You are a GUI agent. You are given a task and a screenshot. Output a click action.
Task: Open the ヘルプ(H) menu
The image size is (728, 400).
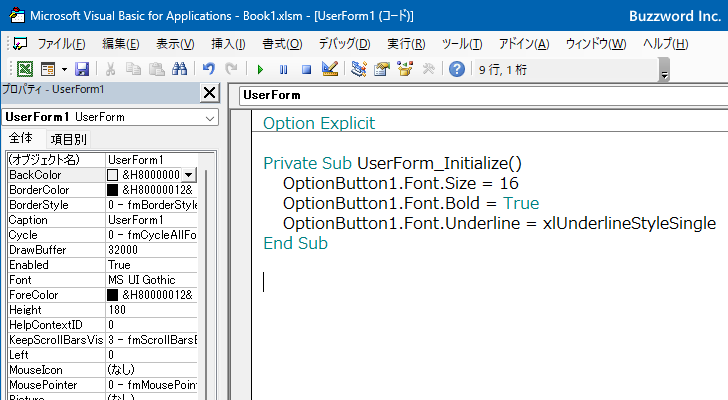click(665, 44)
